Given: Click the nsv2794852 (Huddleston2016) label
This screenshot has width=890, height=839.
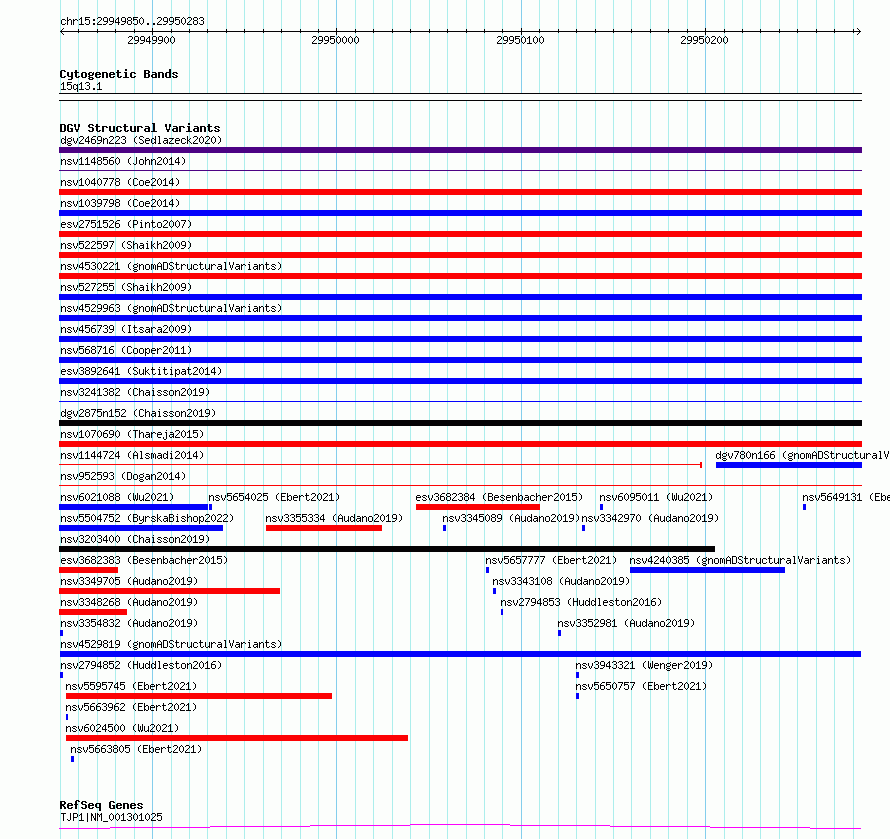Looking at the screenshot, I should [x=141, y=665].
